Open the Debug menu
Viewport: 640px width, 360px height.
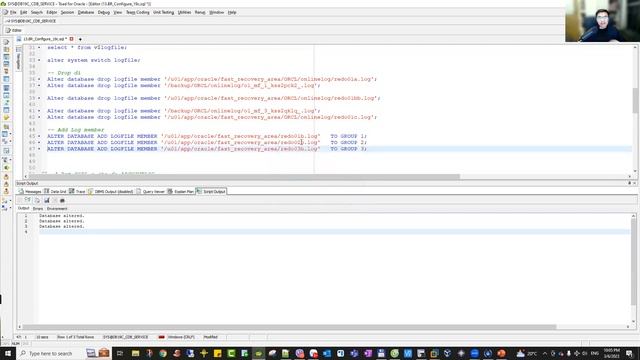pos(104,13)
